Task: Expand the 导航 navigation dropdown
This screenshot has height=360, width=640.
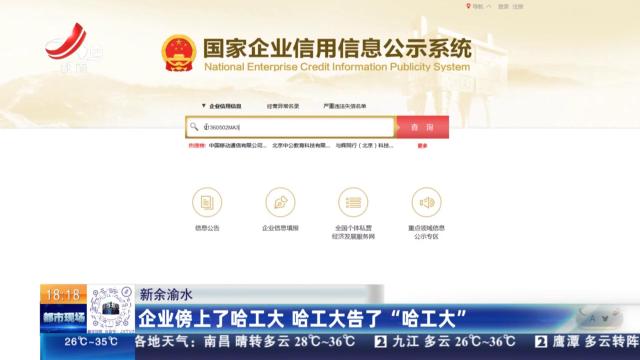Action: [x=482, y=7]
